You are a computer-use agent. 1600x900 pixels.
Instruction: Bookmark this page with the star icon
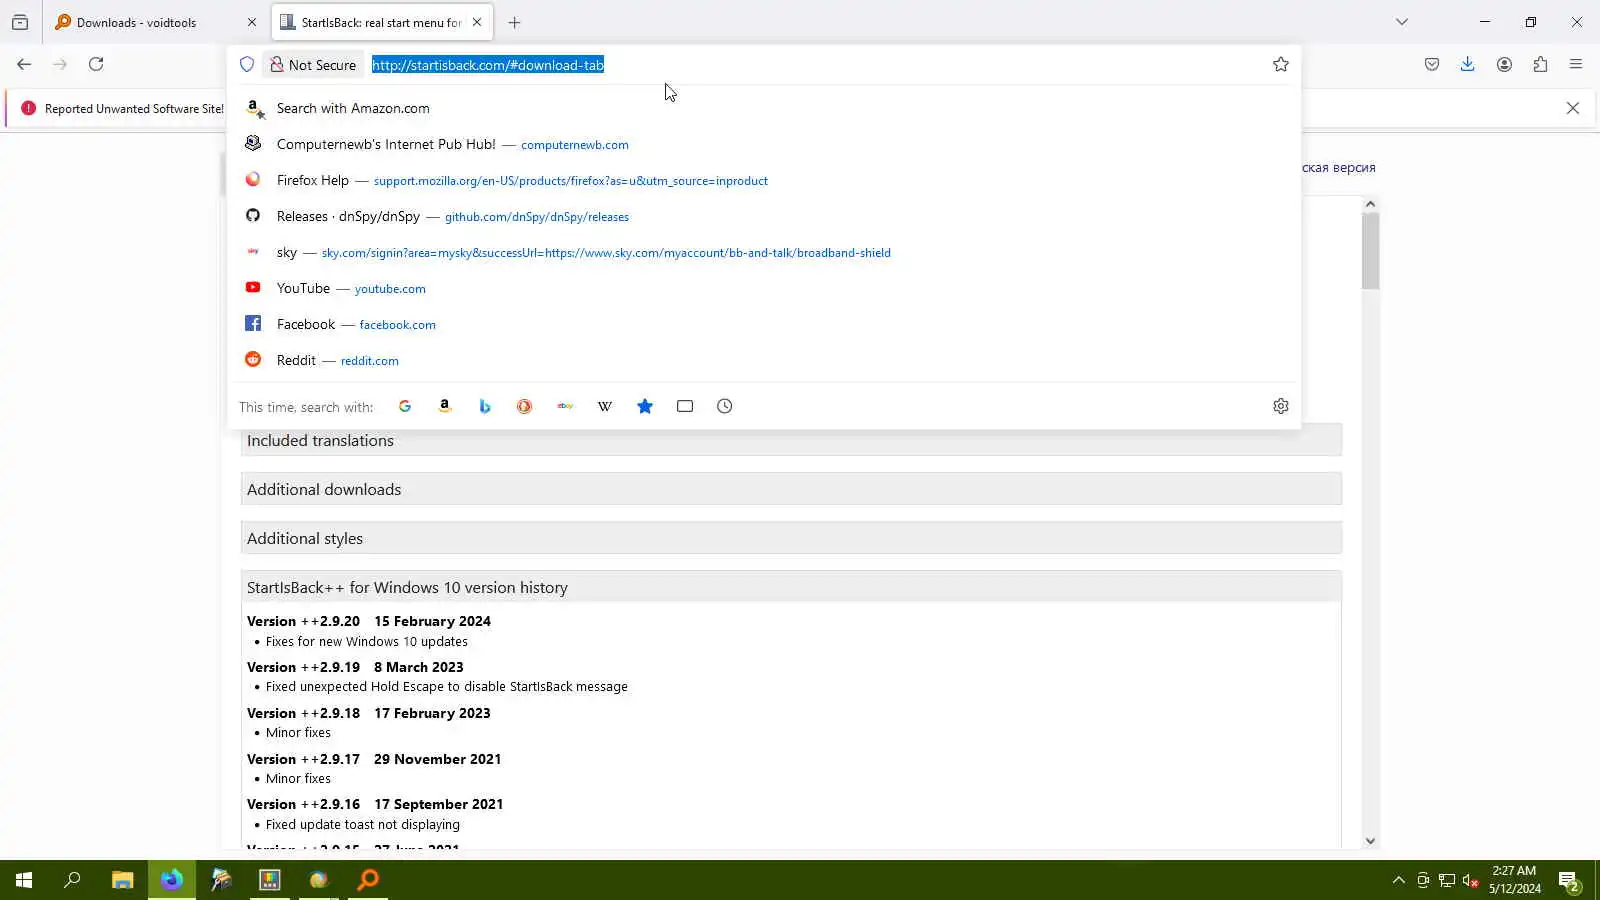coord(1281,64)
